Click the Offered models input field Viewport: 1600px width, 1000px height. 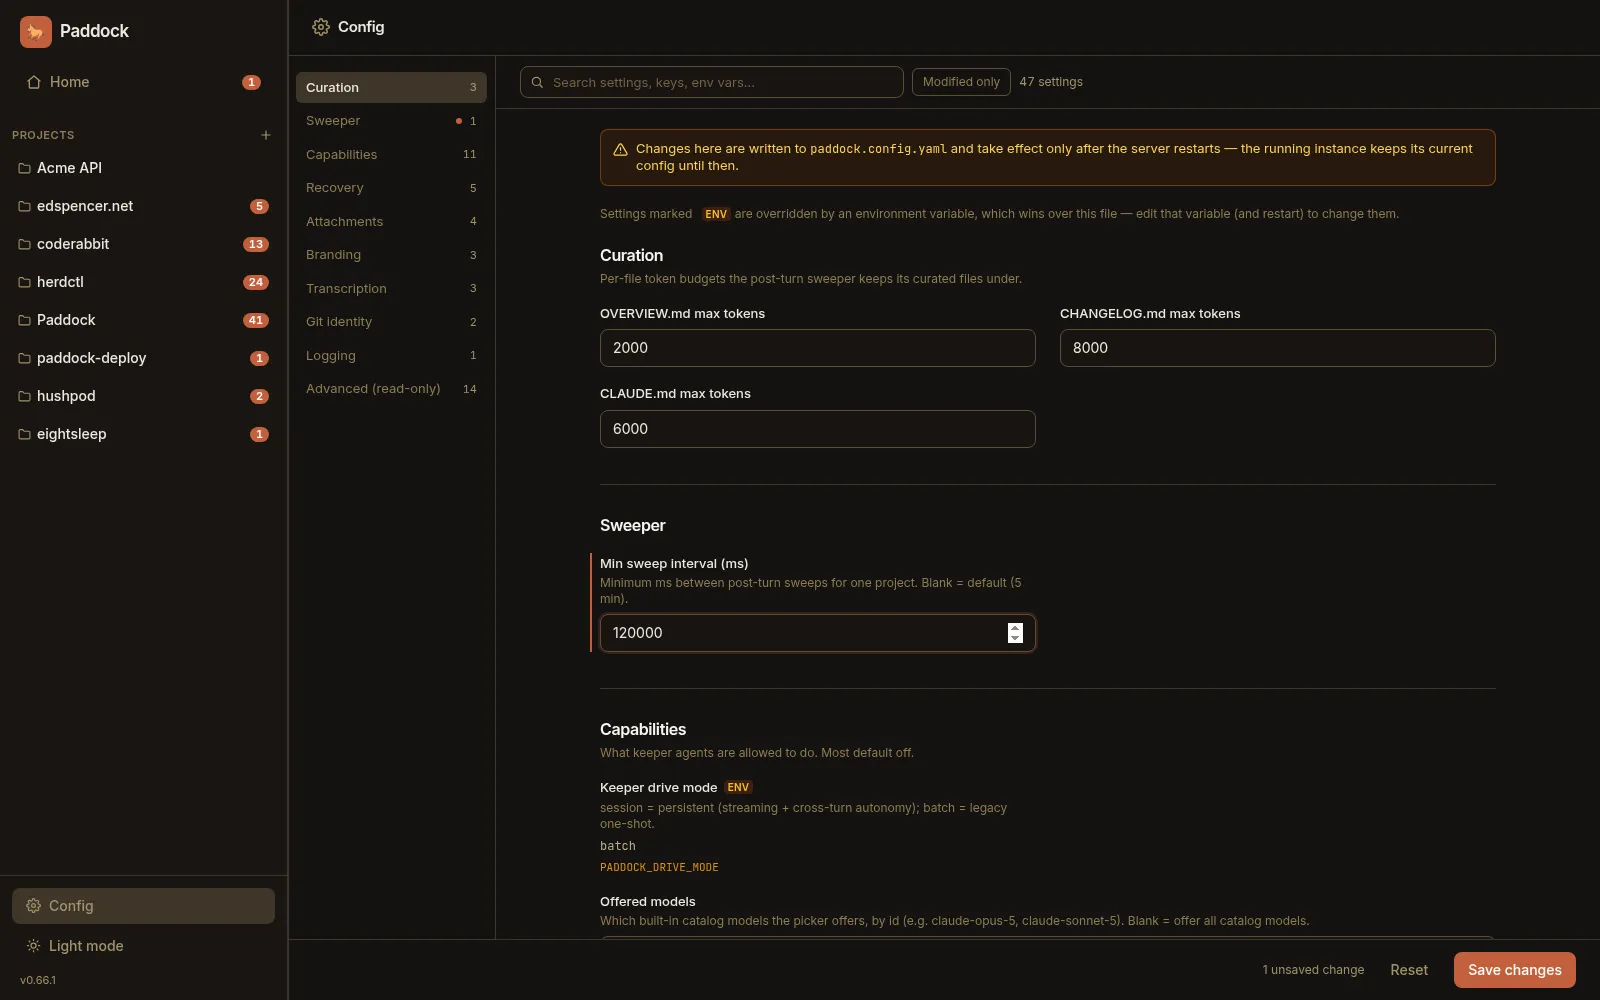click(x=1047, y=937)
